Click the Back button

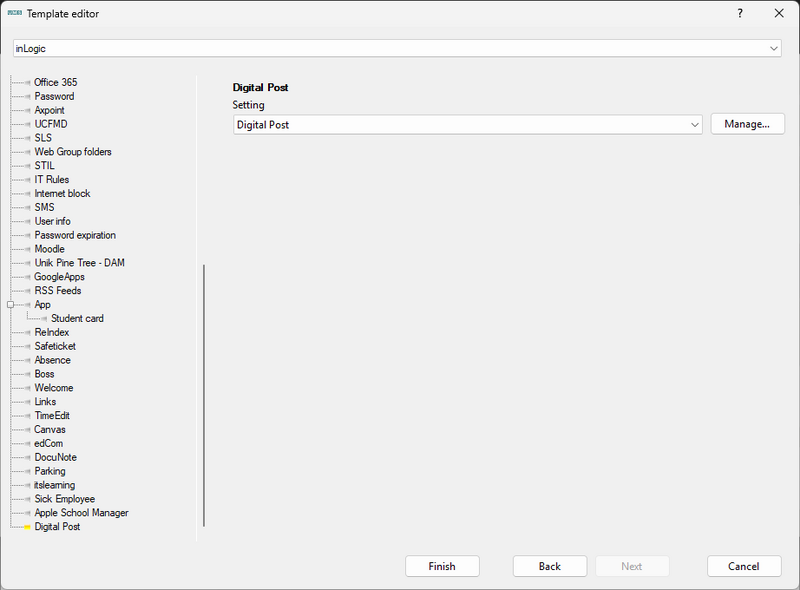tap(550, 566)
